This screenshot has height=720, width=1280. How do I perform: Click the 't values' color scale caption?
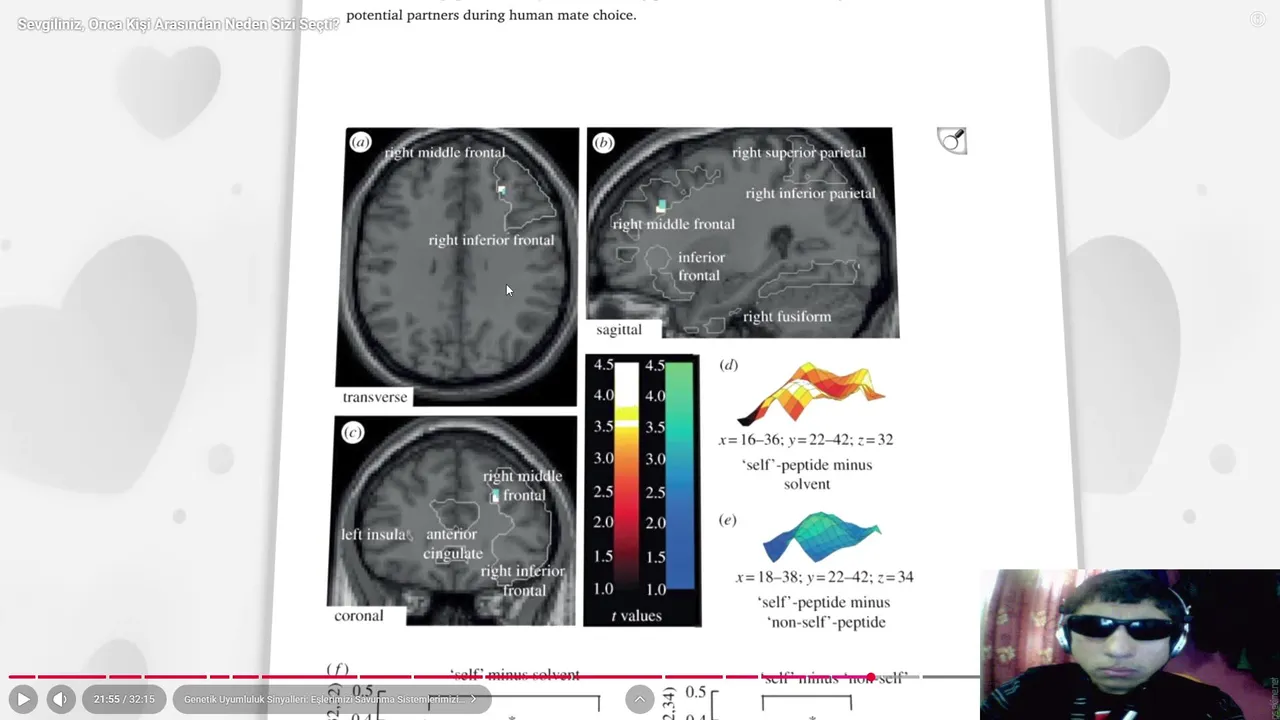click(x=636, y=615)
